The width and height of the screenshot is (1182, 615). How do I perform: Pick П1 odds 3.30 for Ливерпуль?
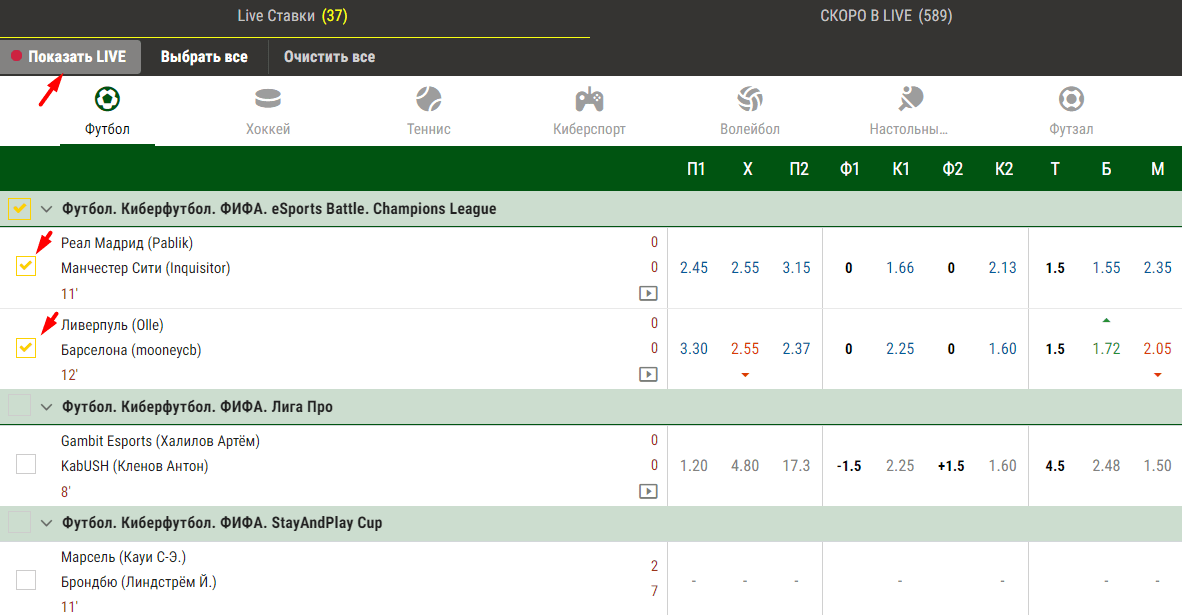(x=694, y=349)
